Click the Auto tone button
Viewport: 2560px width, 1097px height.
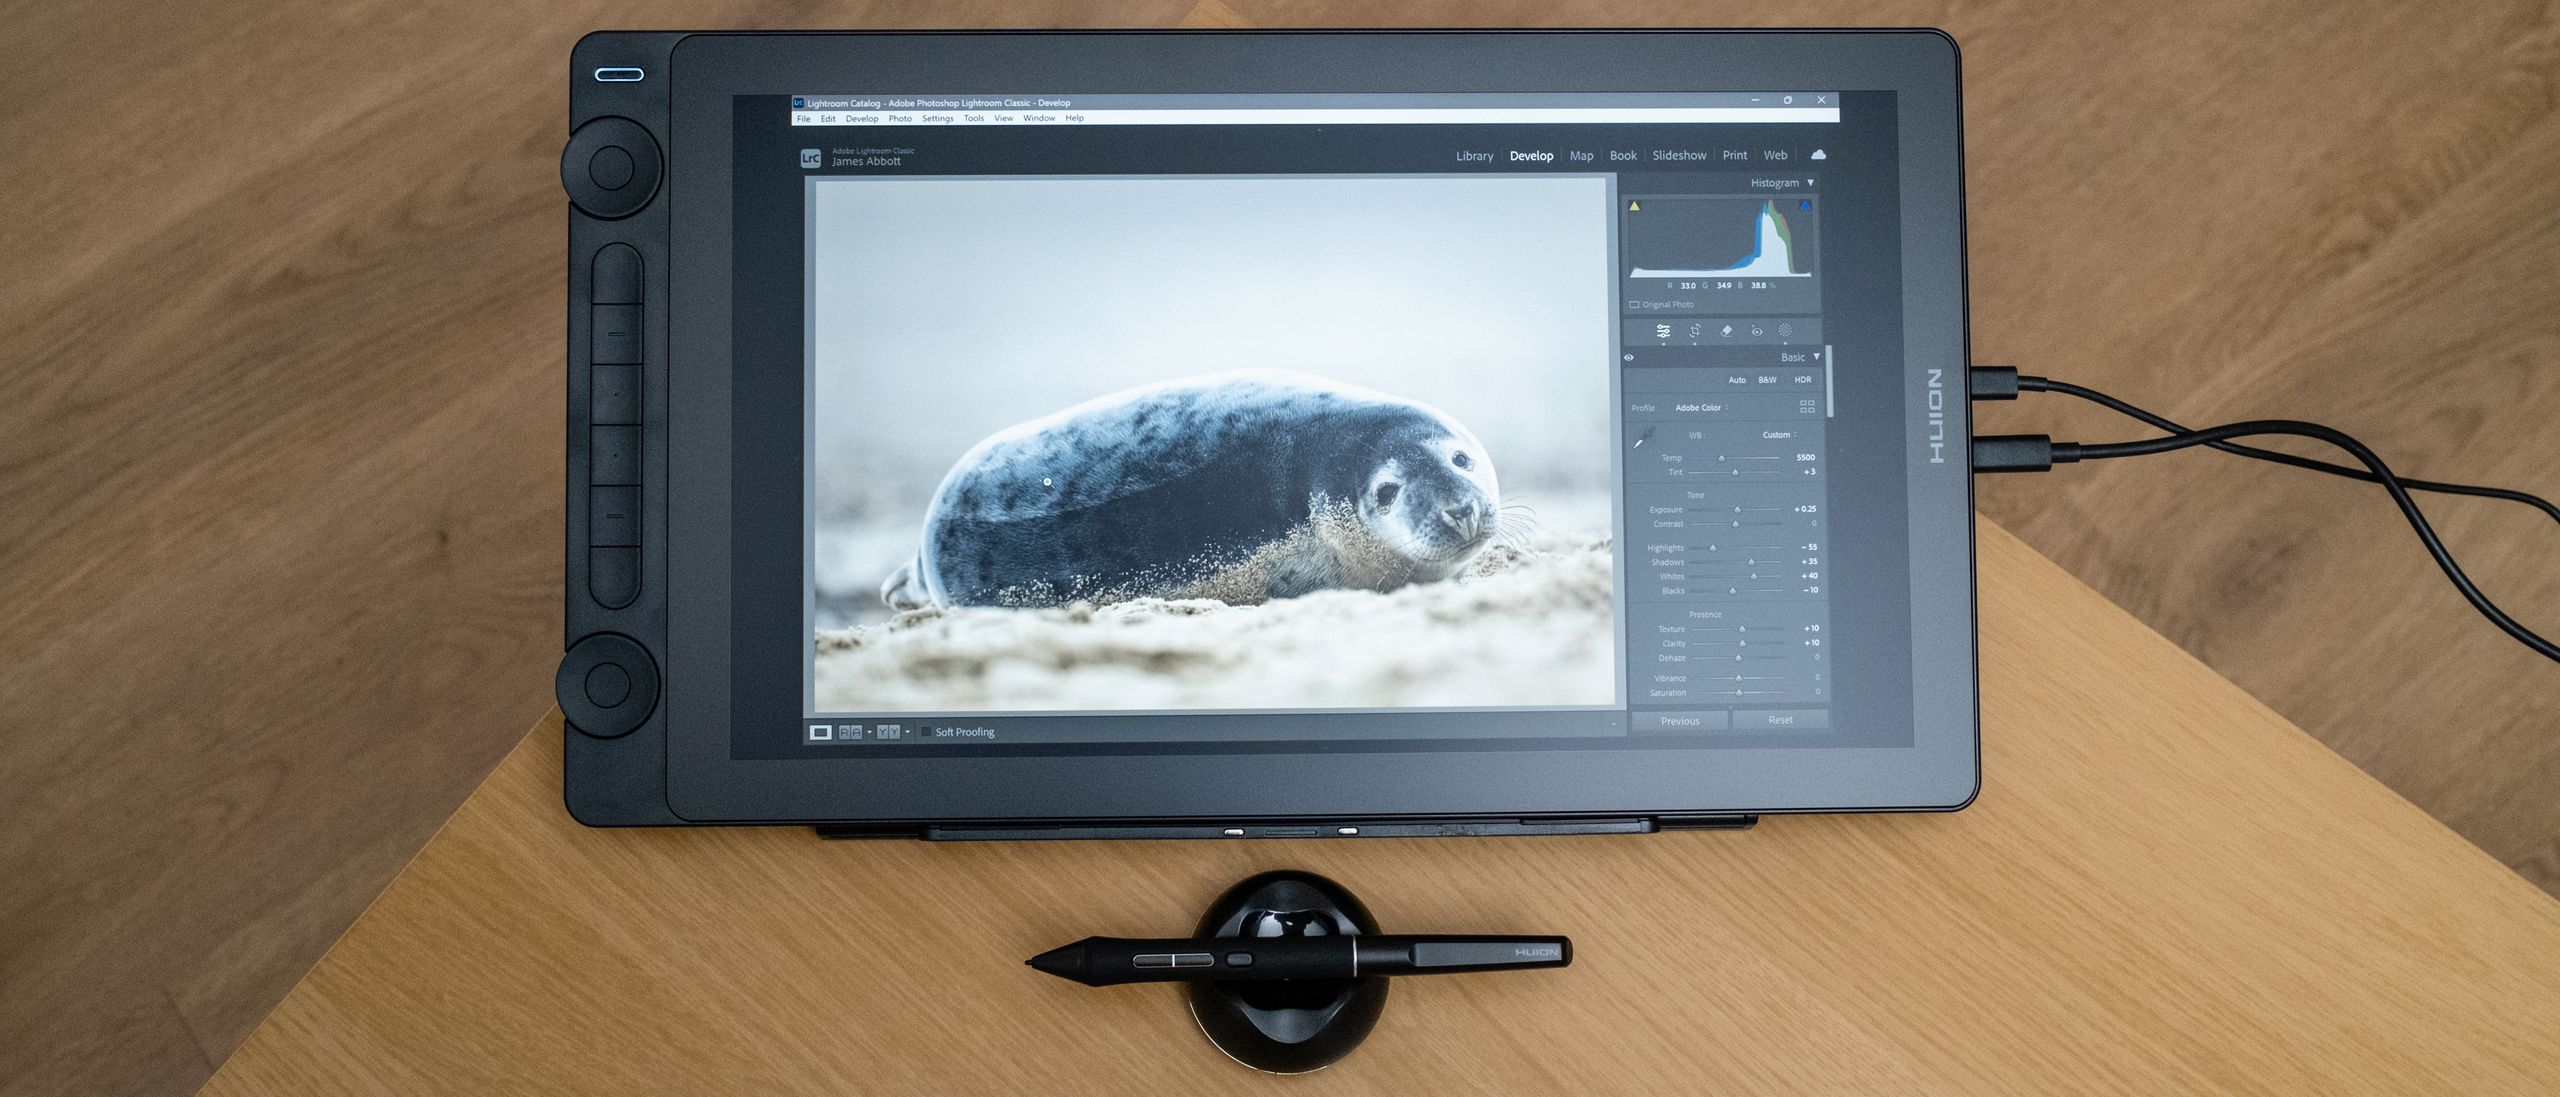coord(1737,380)
